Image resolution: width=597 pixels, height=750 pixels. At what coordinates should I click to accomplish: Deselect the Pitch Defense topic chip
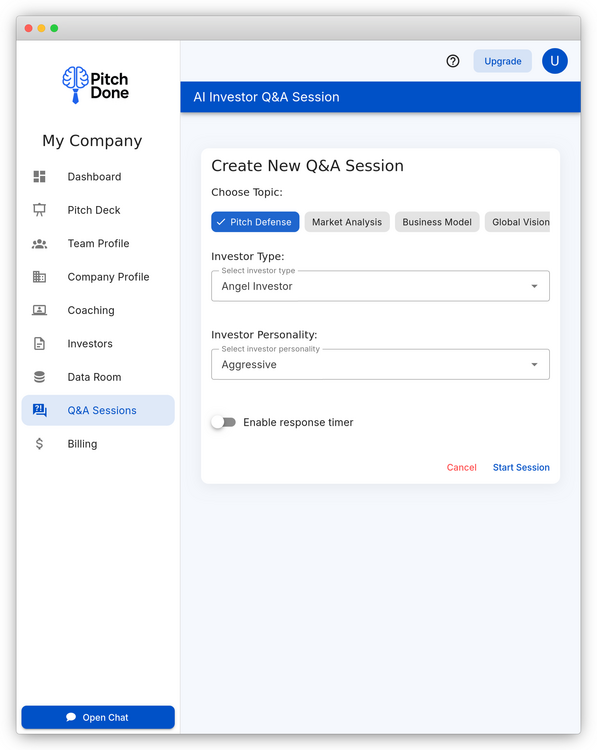255,222
